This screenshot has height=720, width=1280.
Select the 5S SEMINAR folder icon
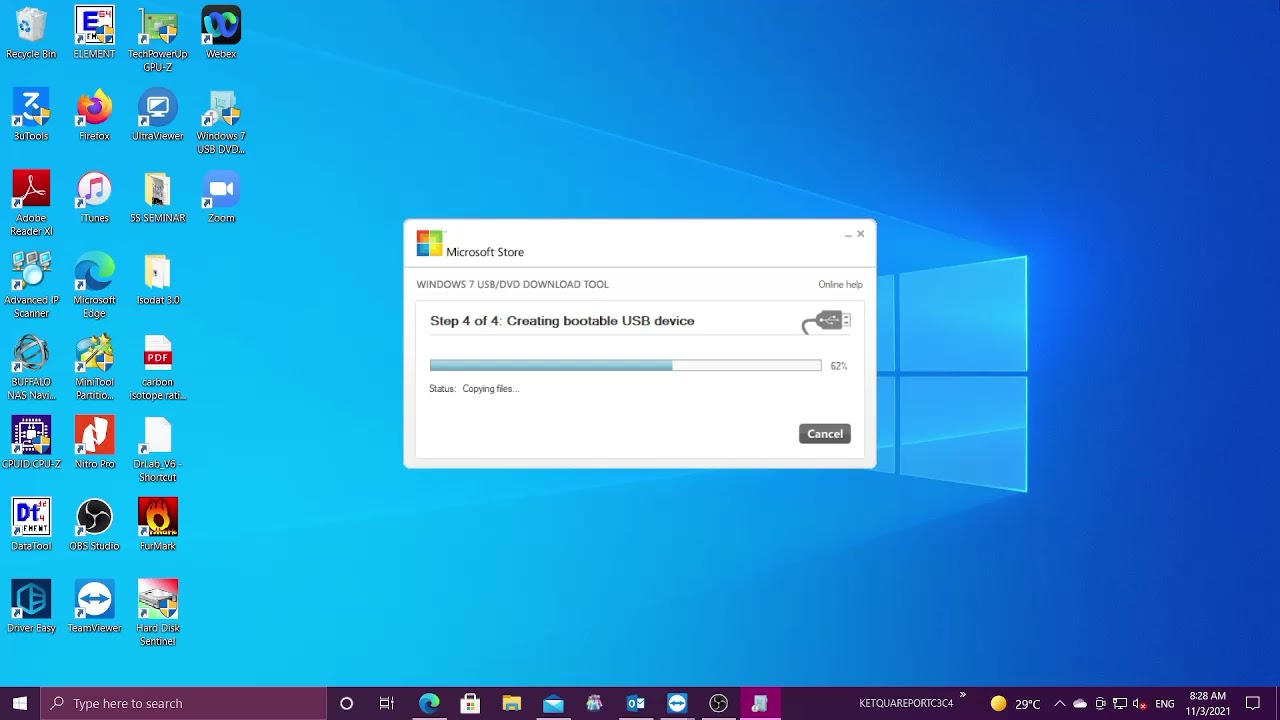tap(158, 197)
